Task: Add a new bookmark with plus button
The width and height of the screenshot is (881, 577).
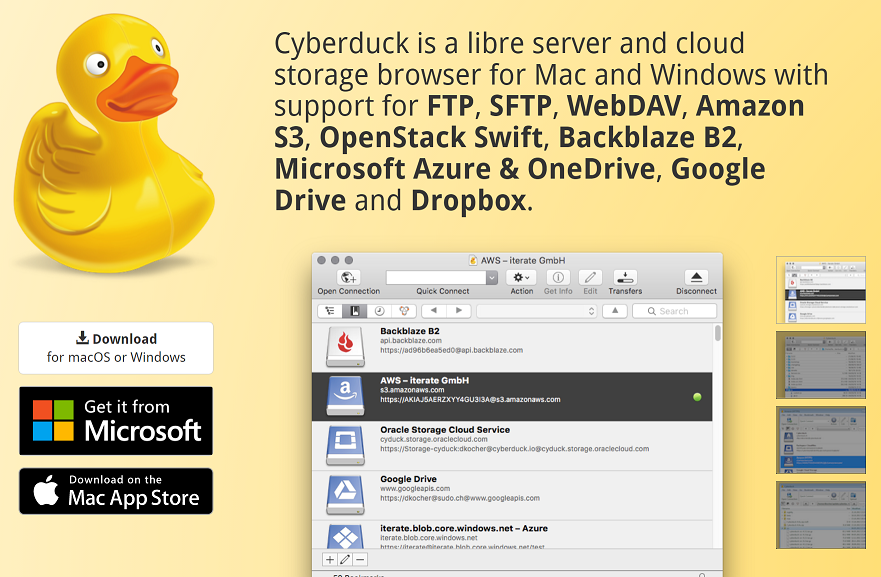Action: tap(330, 560)
